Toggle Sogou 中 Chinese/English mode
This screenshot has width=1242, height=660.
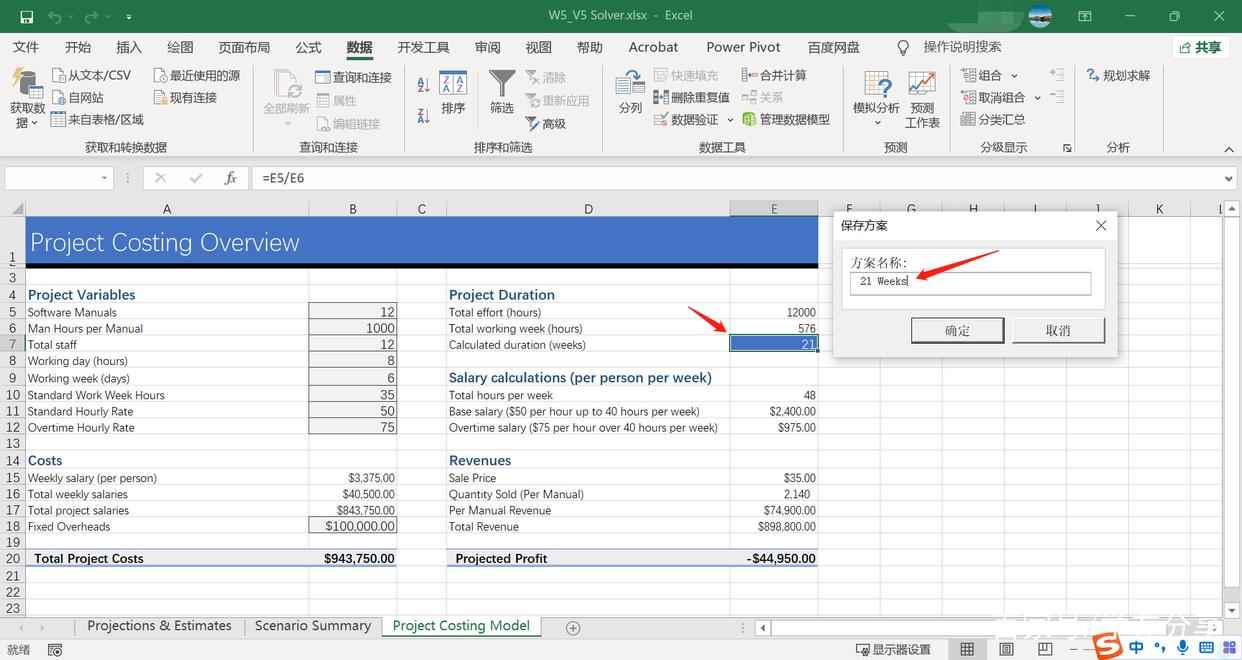[x=1136, y=649]
